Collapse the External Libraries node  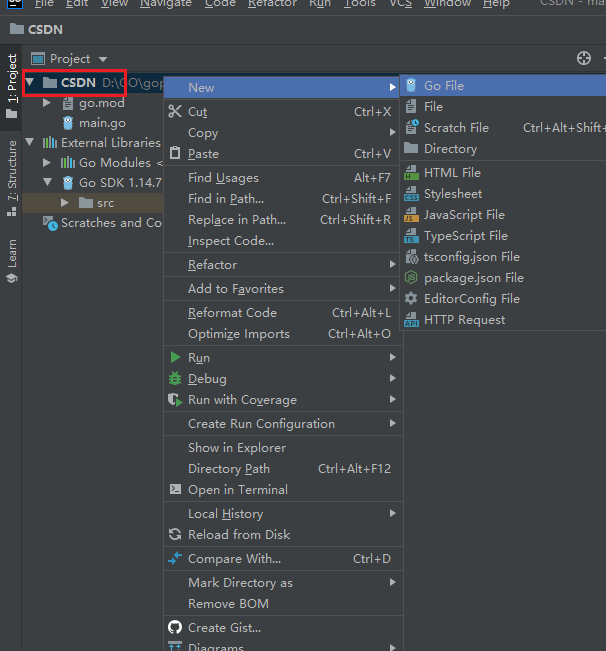pos(29,142)
